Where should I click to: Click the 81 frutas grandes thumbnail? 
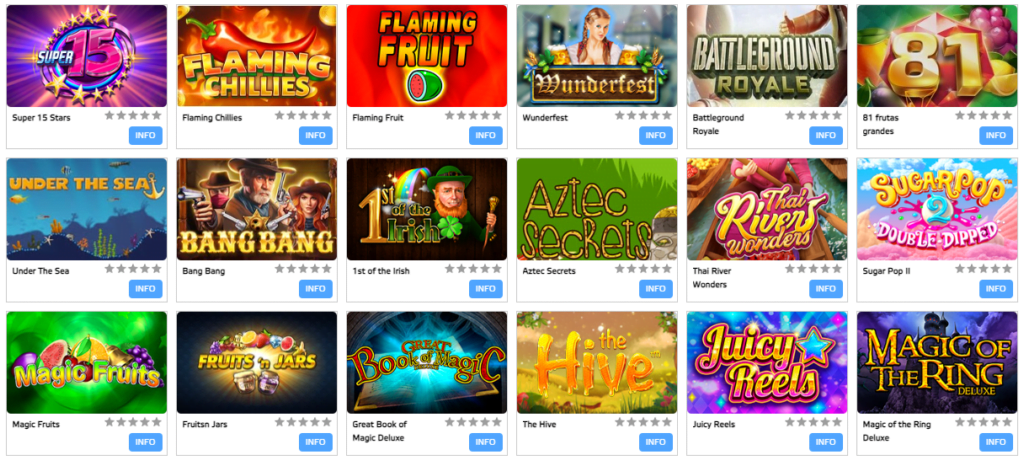[x=936, y=56]
